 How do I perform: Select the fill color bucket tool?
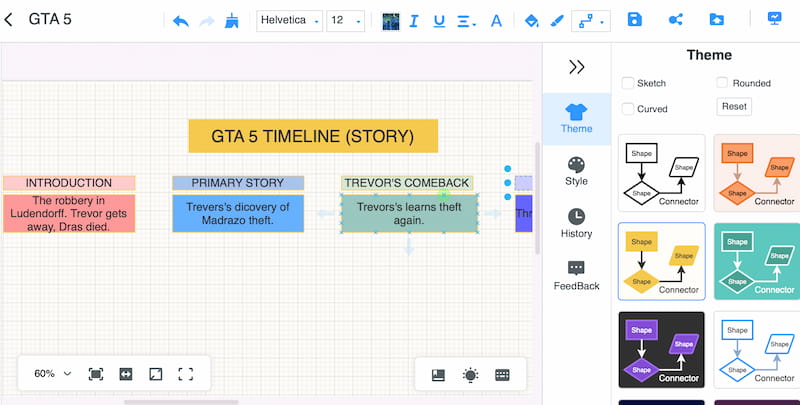click(532, 21)
